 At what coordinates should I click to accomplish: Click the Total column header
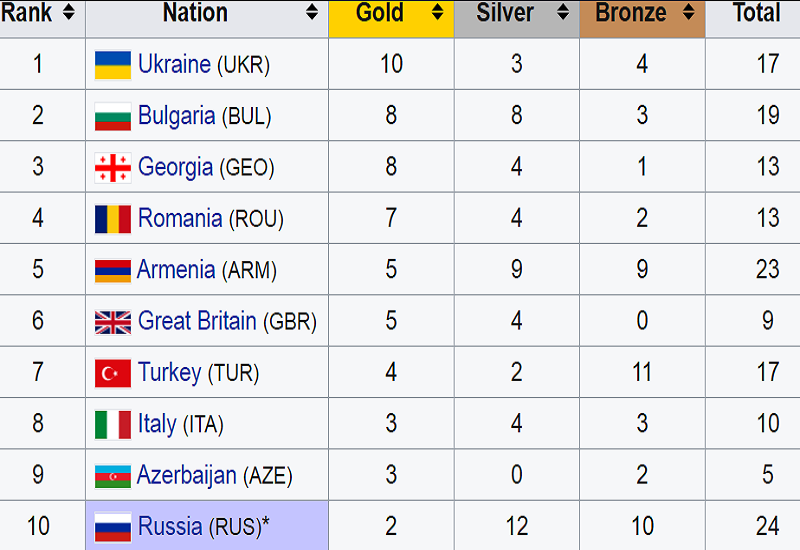tap(756, 13)
